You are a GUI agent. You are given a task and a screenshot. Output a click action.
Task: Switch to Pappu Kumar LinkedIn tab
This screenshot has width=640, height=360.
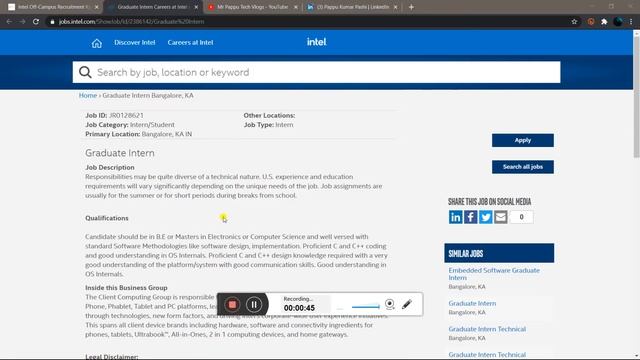pyautogui.click(x=352, y=7)
